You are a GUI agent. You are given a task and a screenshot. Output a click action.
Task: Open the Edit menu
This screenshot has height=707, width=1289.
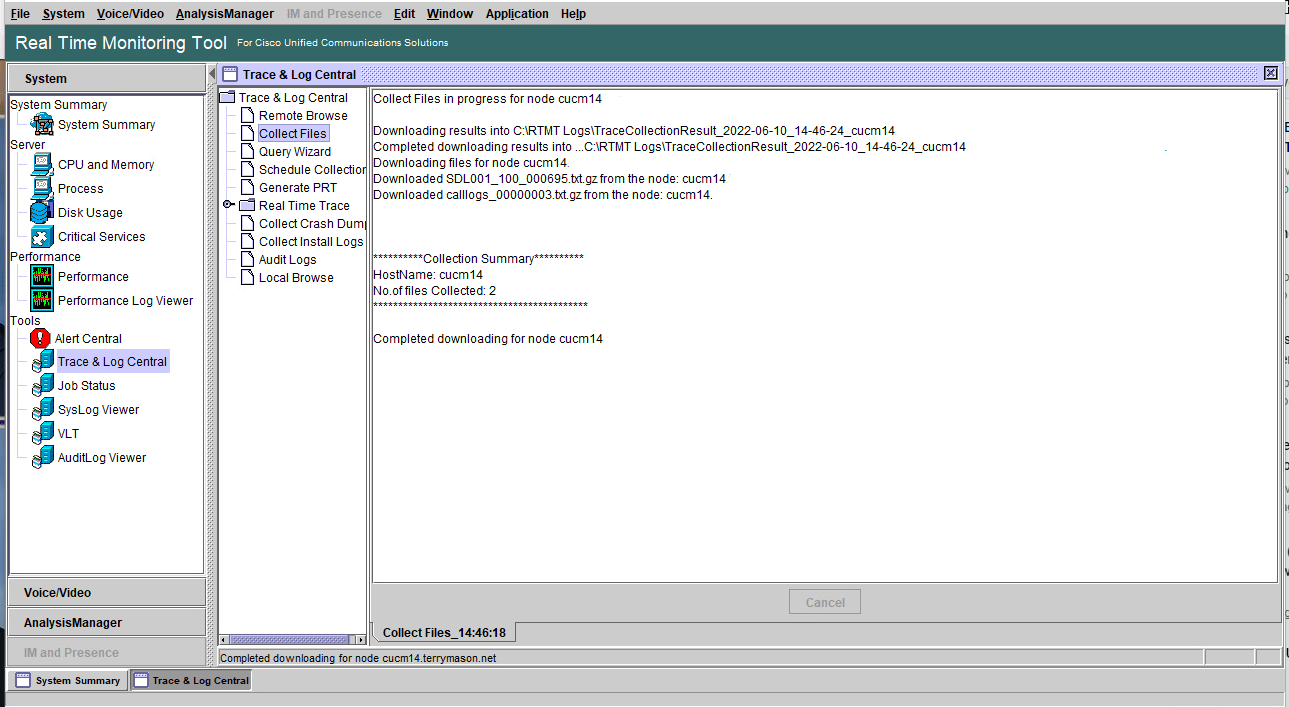point(405,14)
